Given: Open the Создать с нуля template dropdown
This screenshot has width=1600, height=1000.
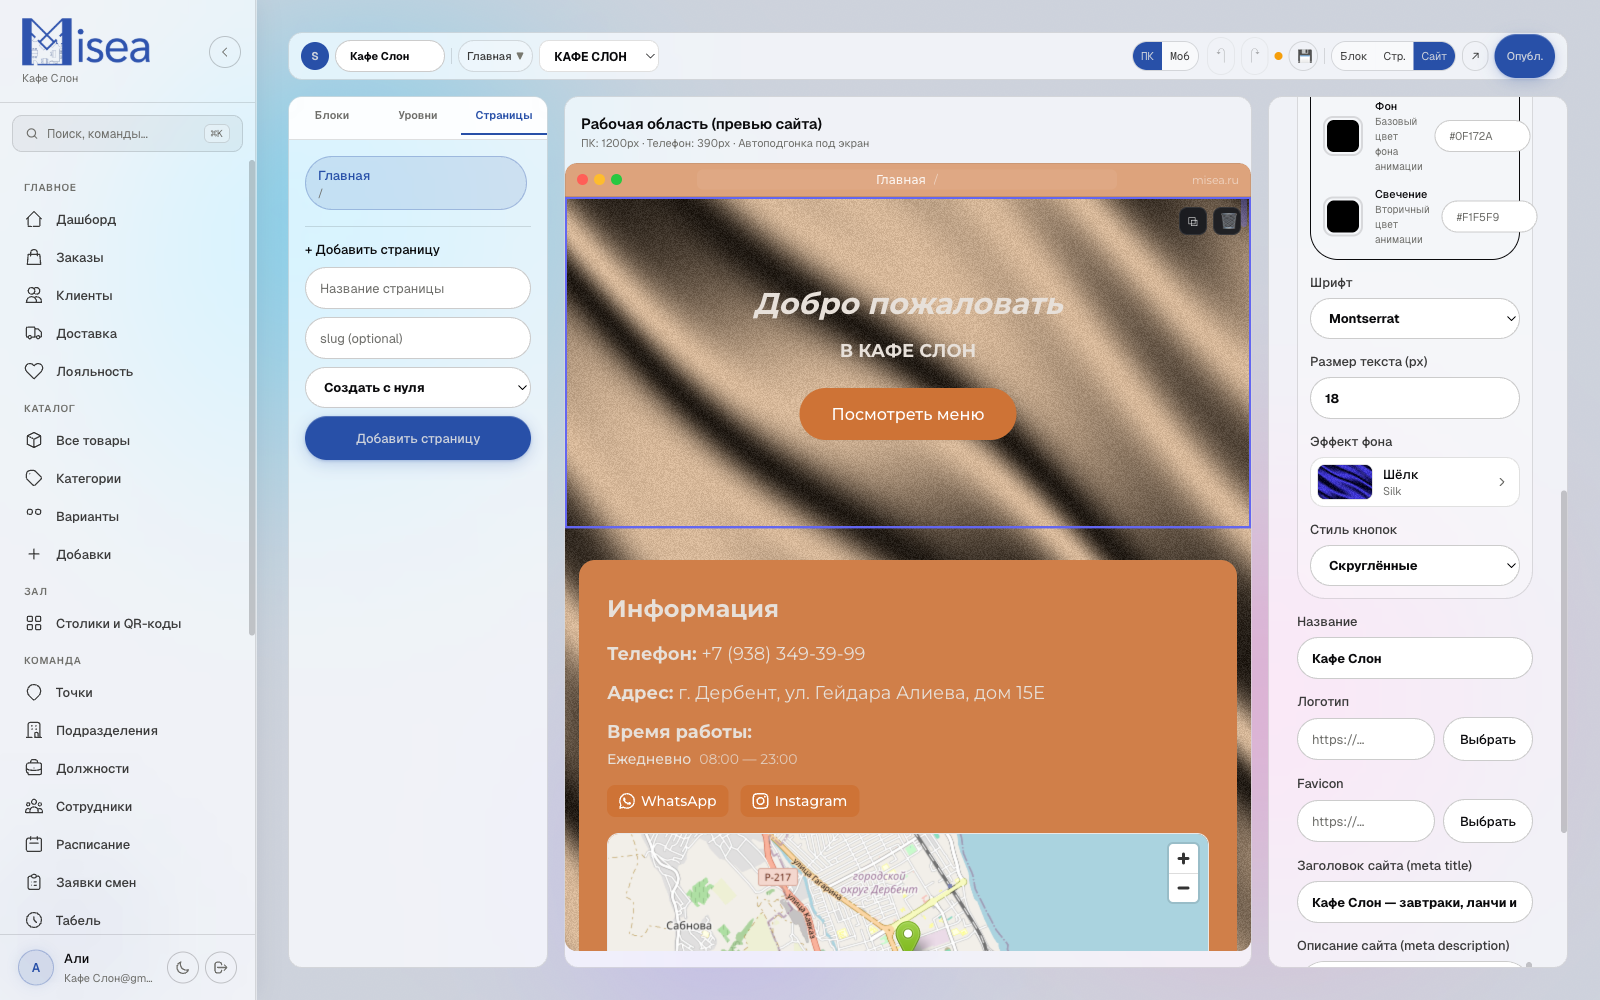Looking at the screenshot, I should pyautogui.click(x=417, y=388).
